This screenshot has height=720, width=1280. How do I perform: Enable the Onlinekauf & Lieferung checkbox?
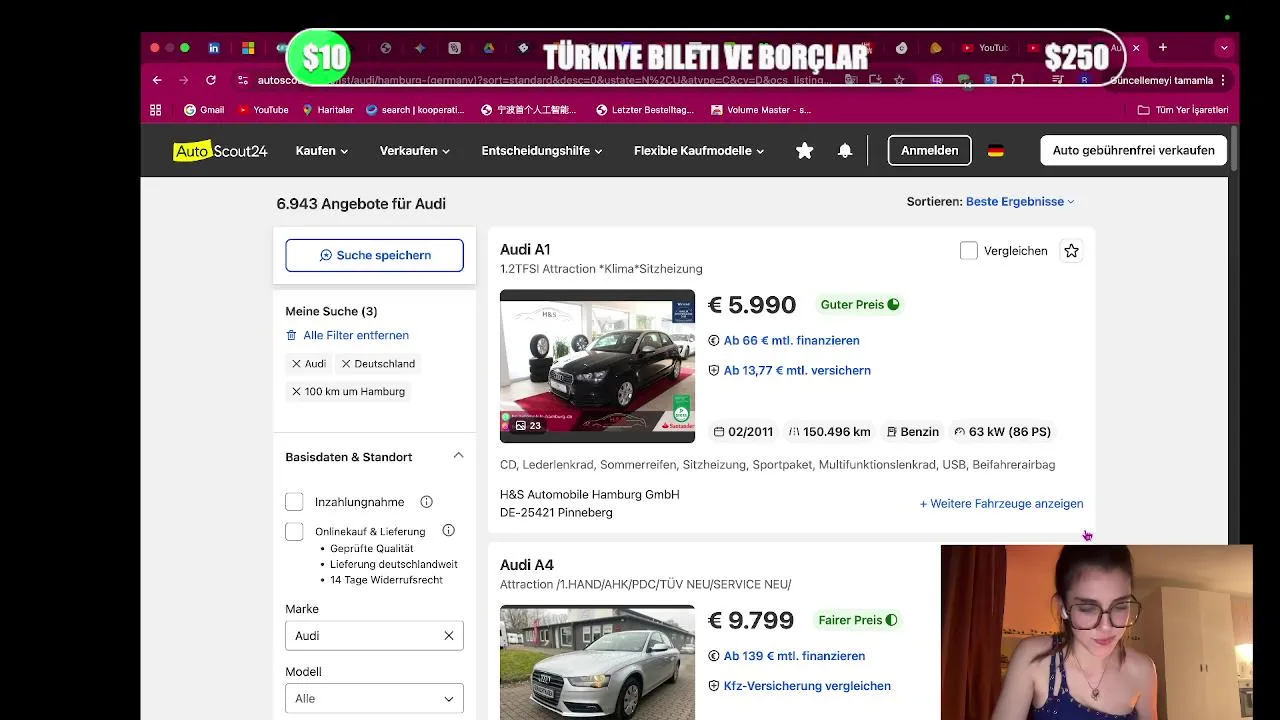(294, 532)
